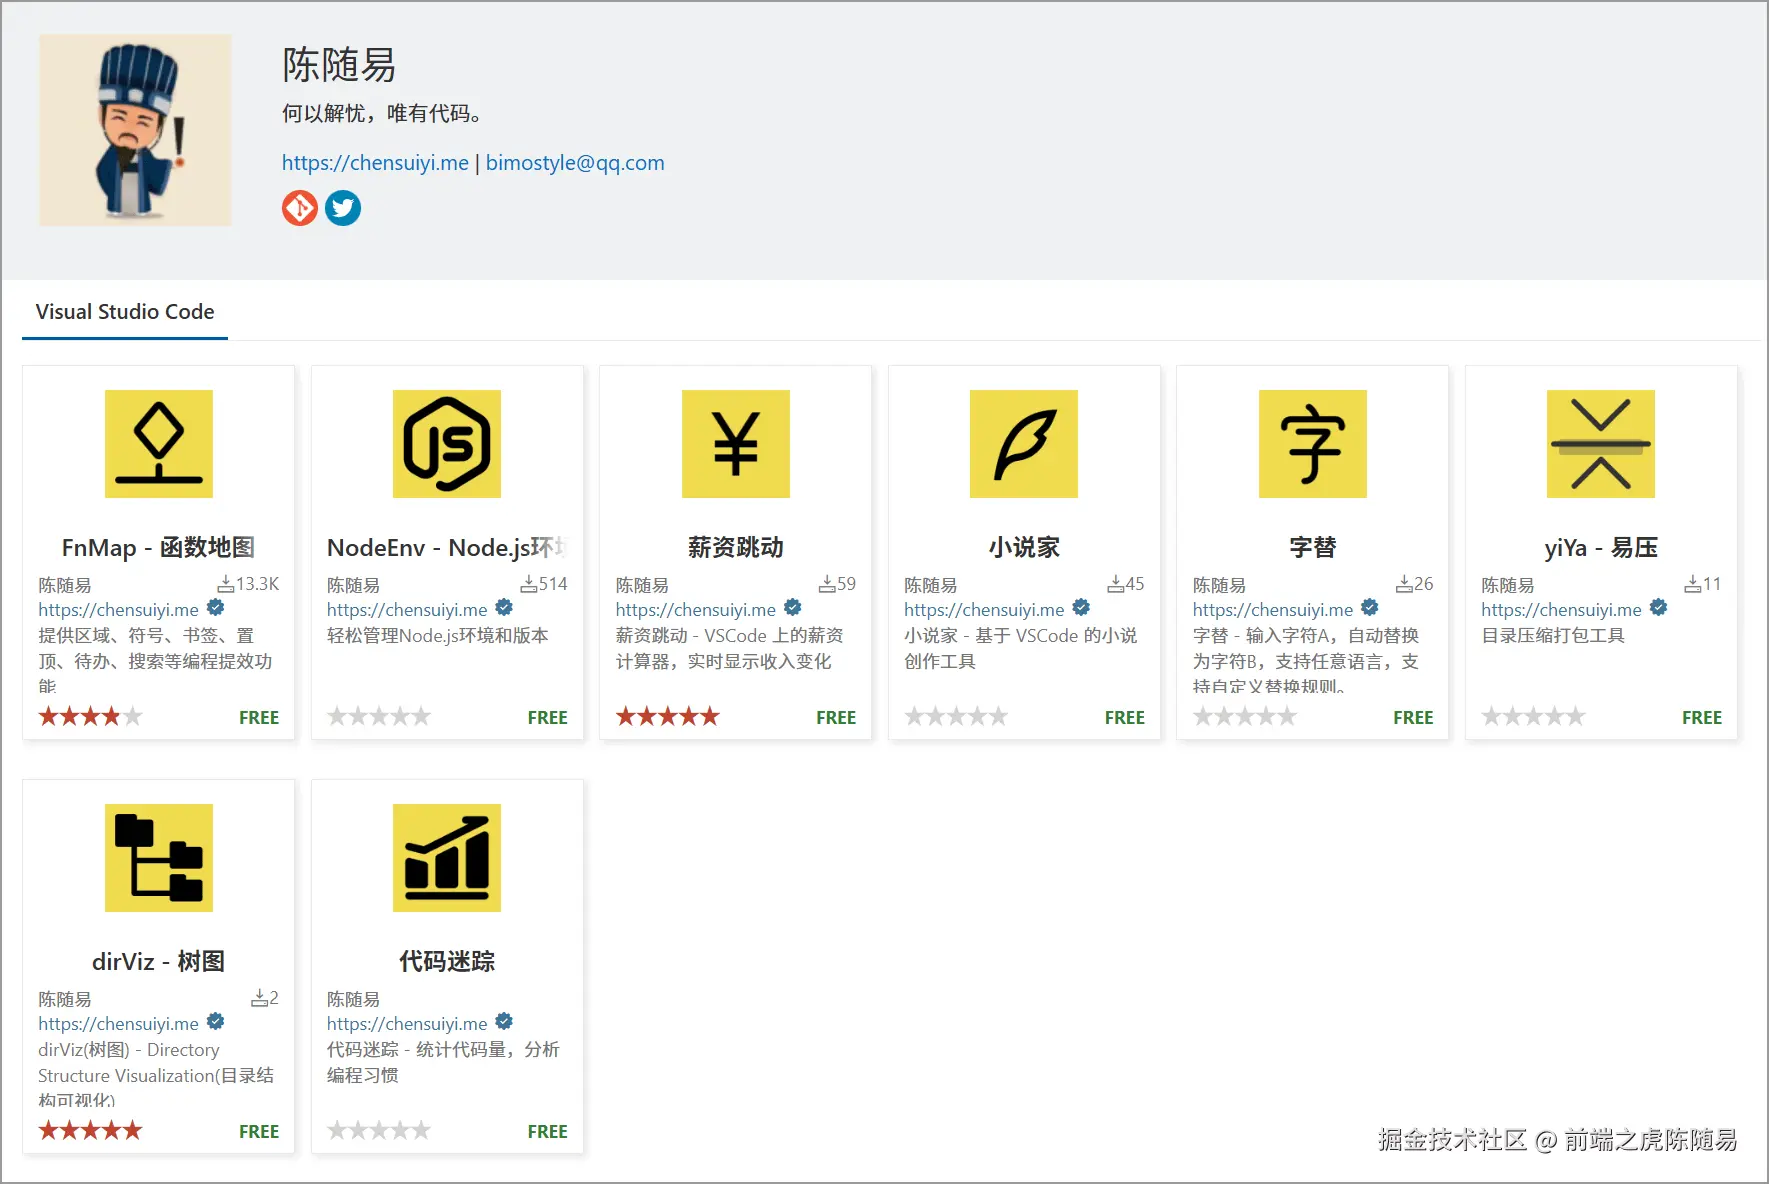Click verified badge on dirViz card
This screenshot has width=1769, height=1184.
[x=215, y=1022]
